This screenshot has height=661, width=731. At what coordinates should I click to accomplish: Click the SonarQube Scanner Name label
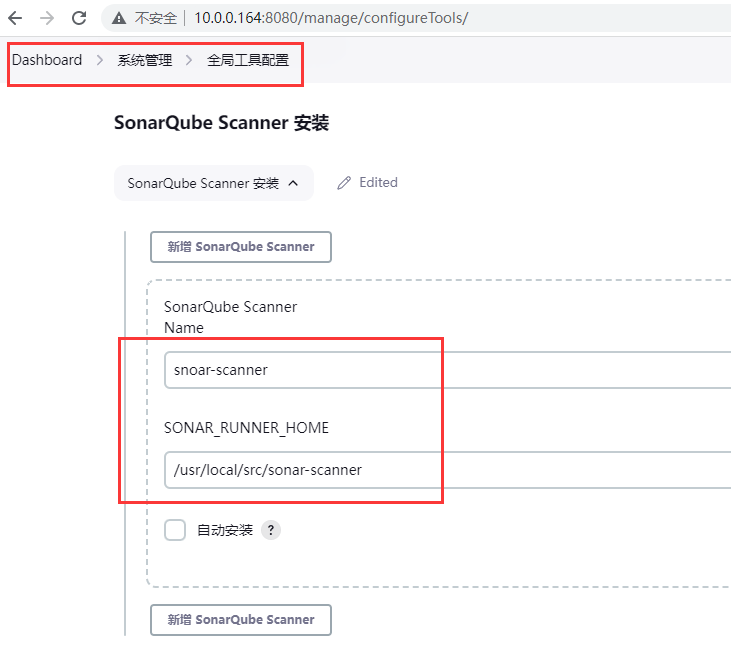point(230,317)
